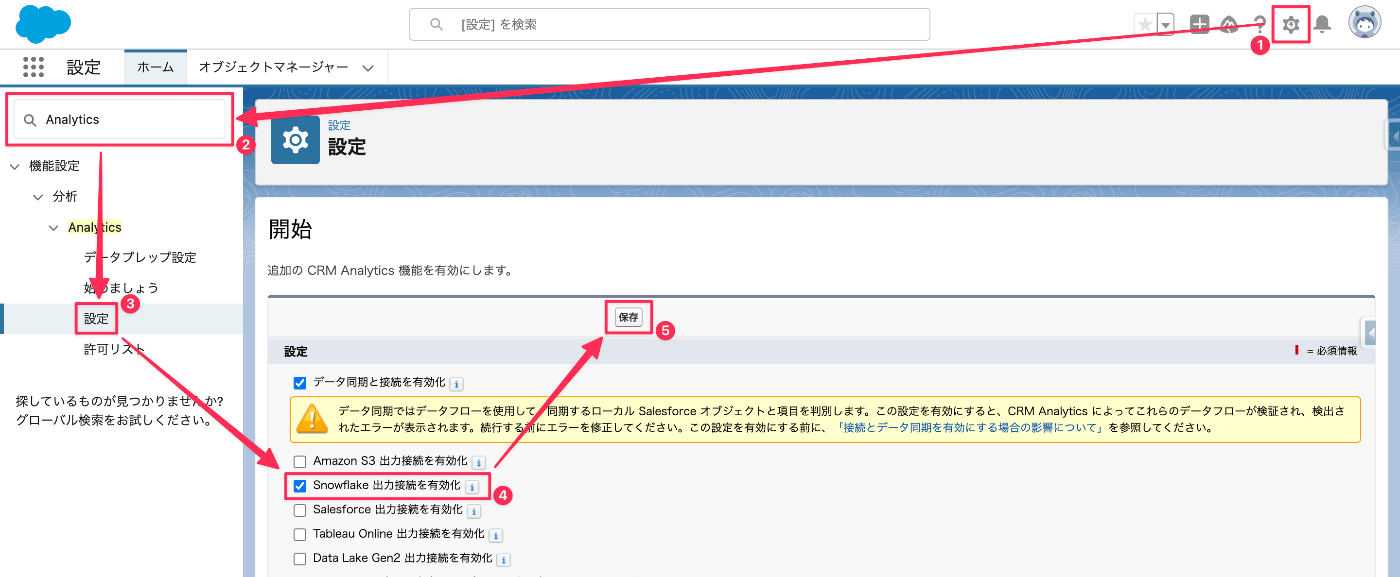
Task: Uncheck データ同期と接続を有効化
Action: [x=300, y=383]
